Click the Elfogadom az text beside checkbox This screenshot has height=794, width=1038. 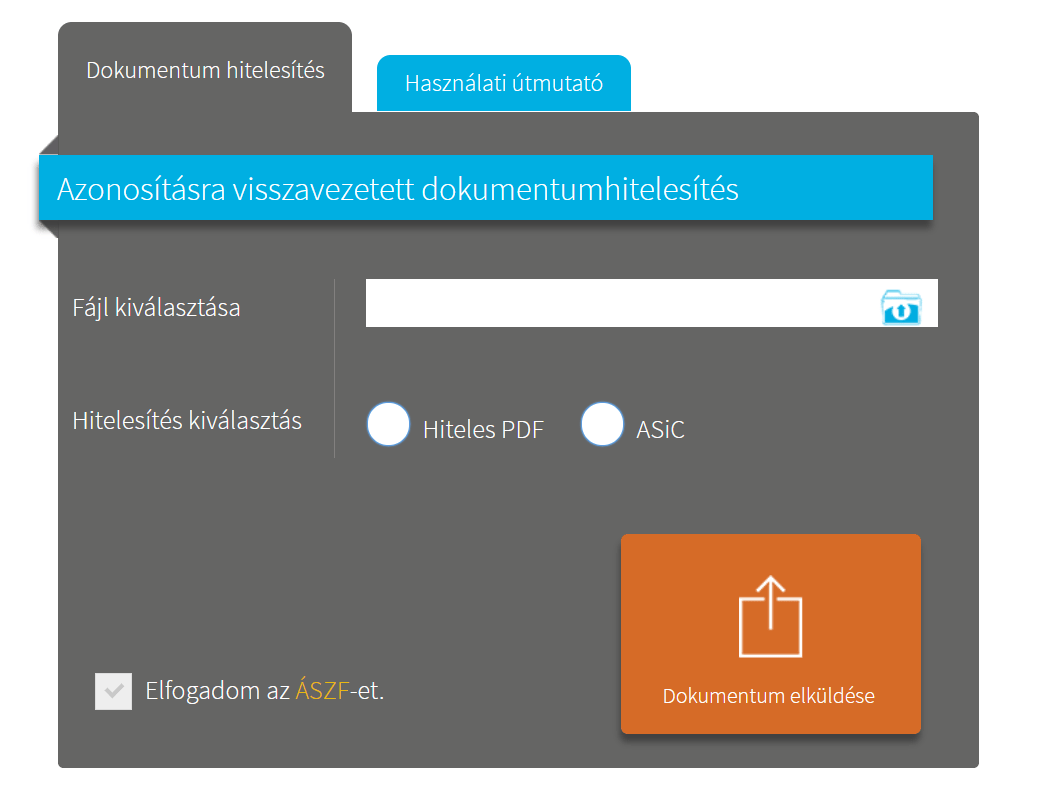217,690
